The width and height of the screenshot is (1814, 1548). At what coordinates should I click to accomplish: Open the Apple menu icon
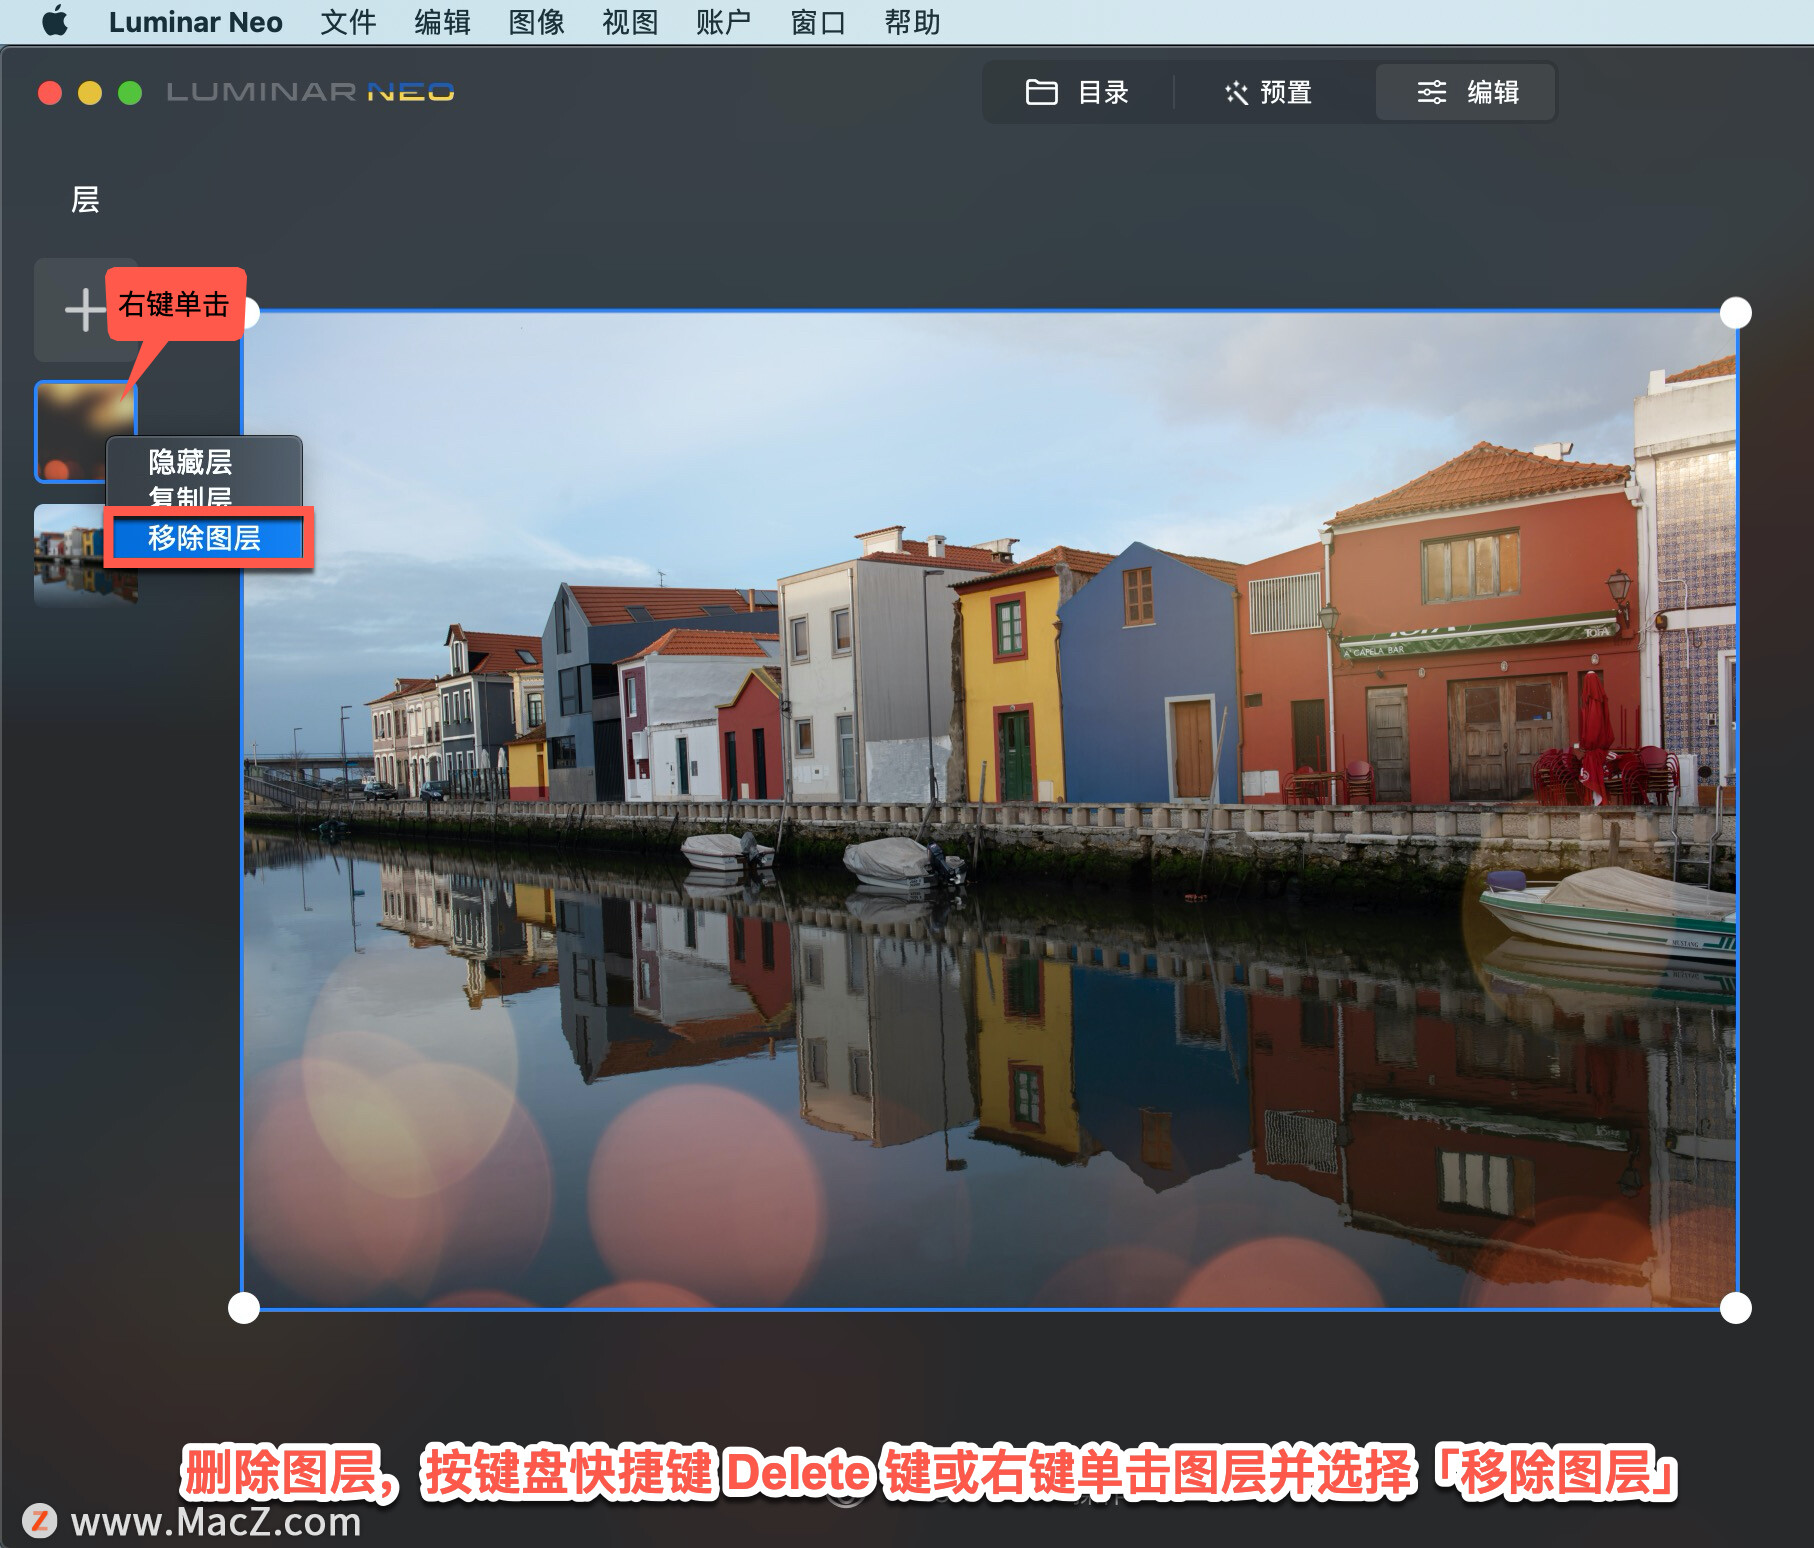click(x=55, y=21)
